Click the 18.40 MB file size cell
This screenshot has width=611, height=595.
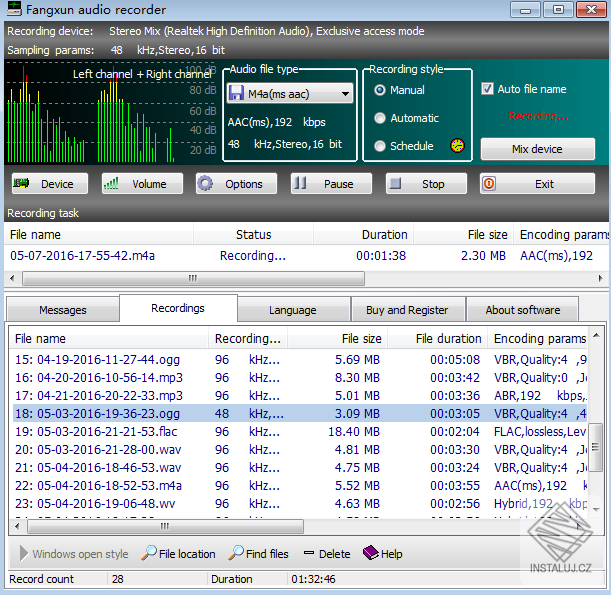(354, 431)
